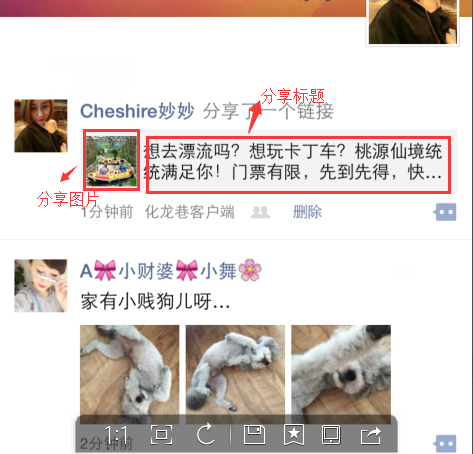Image resolution: width=473 pixels, height=454 pixels.
Task: Click Cheshire妙妙's avatar photo
Action: click(x=41, y=126)
